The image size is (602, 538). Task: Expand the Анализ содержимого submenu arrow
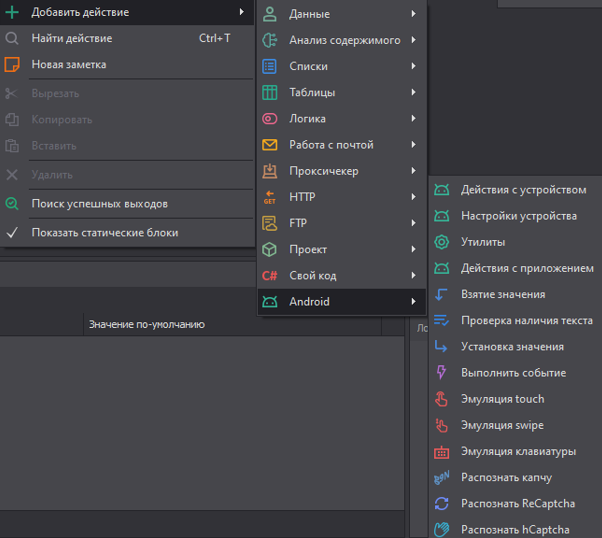413,40
